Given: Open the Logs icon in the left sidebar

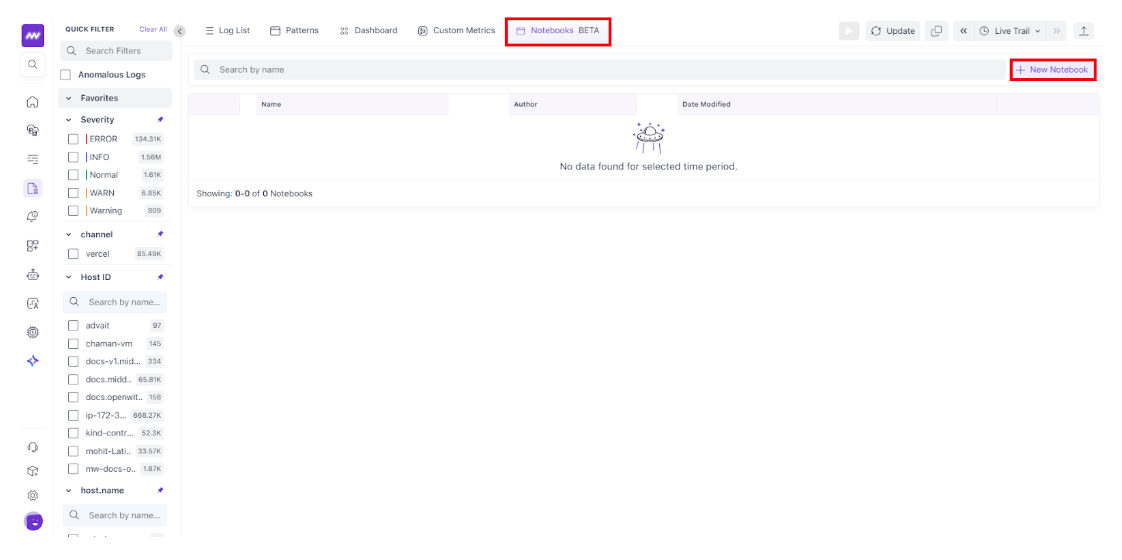Looking at the screenshot, I should click(x=32, y=188).
